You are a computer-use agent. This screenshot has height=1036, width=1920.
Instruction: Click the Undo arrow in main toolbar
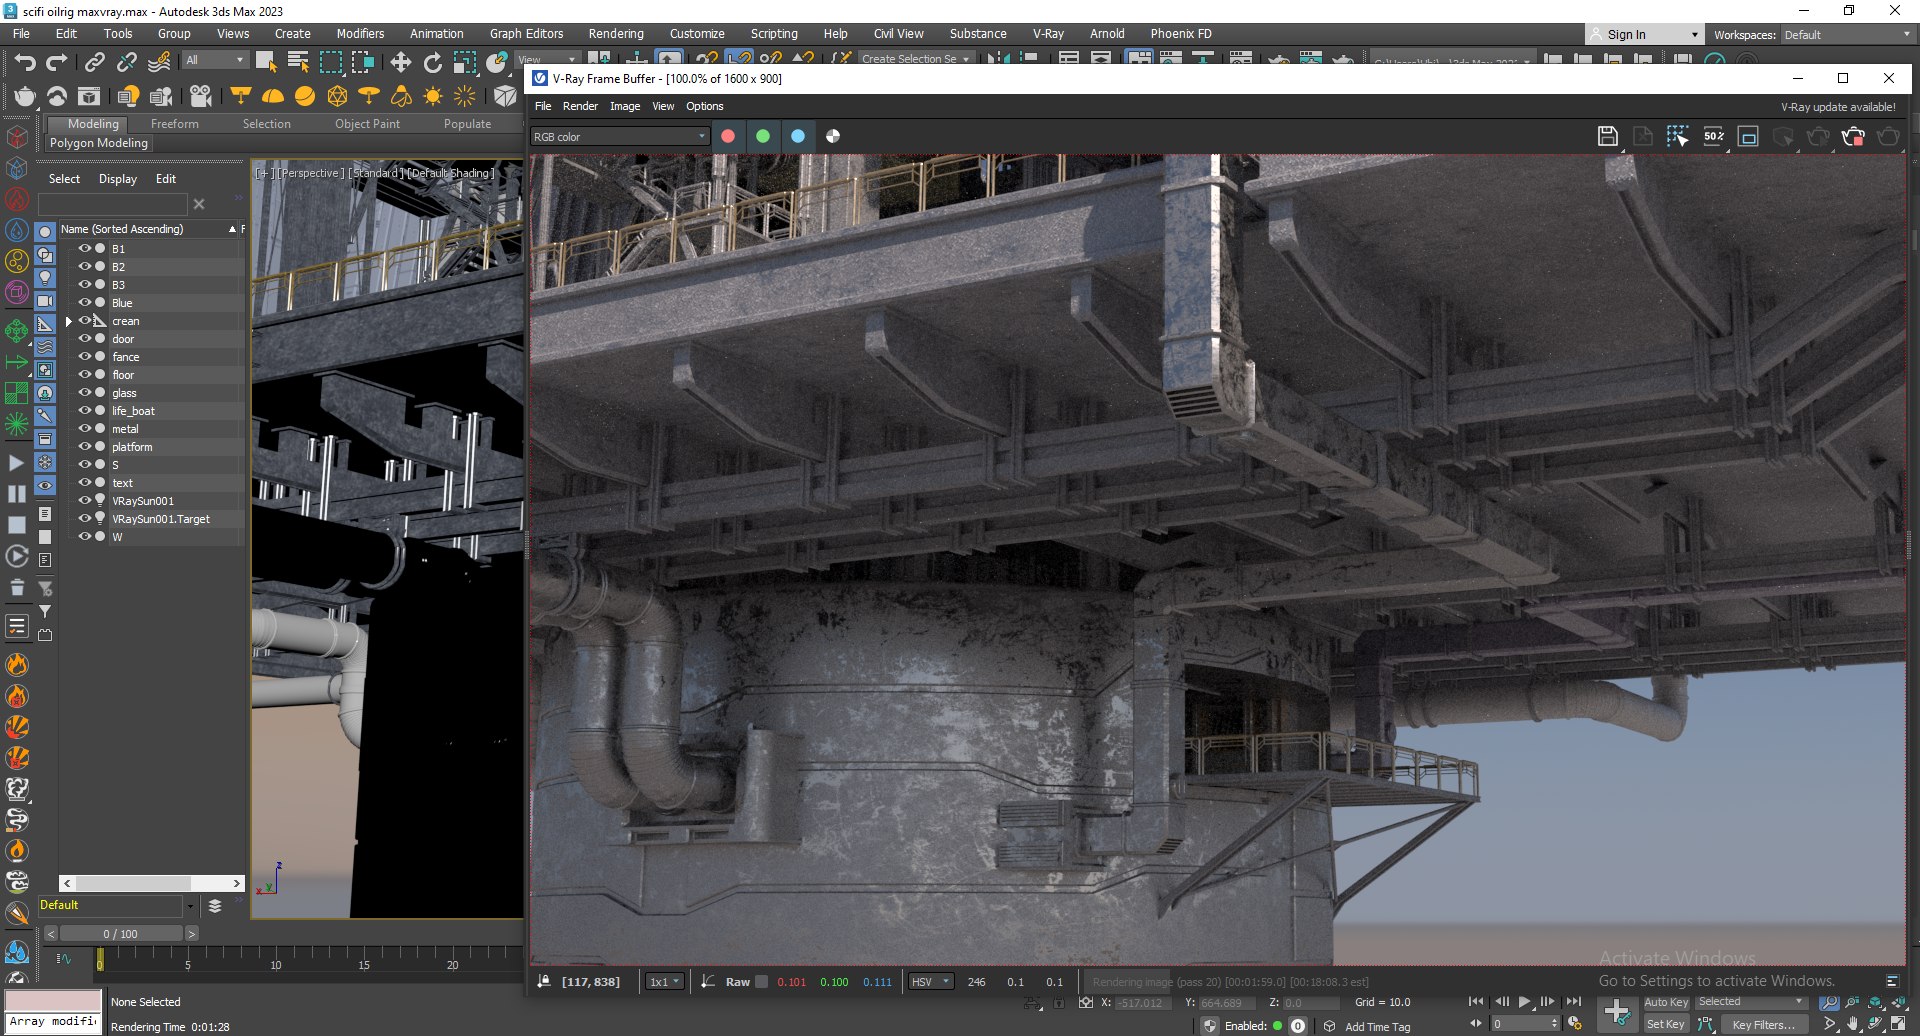click(x=25, y=62)
